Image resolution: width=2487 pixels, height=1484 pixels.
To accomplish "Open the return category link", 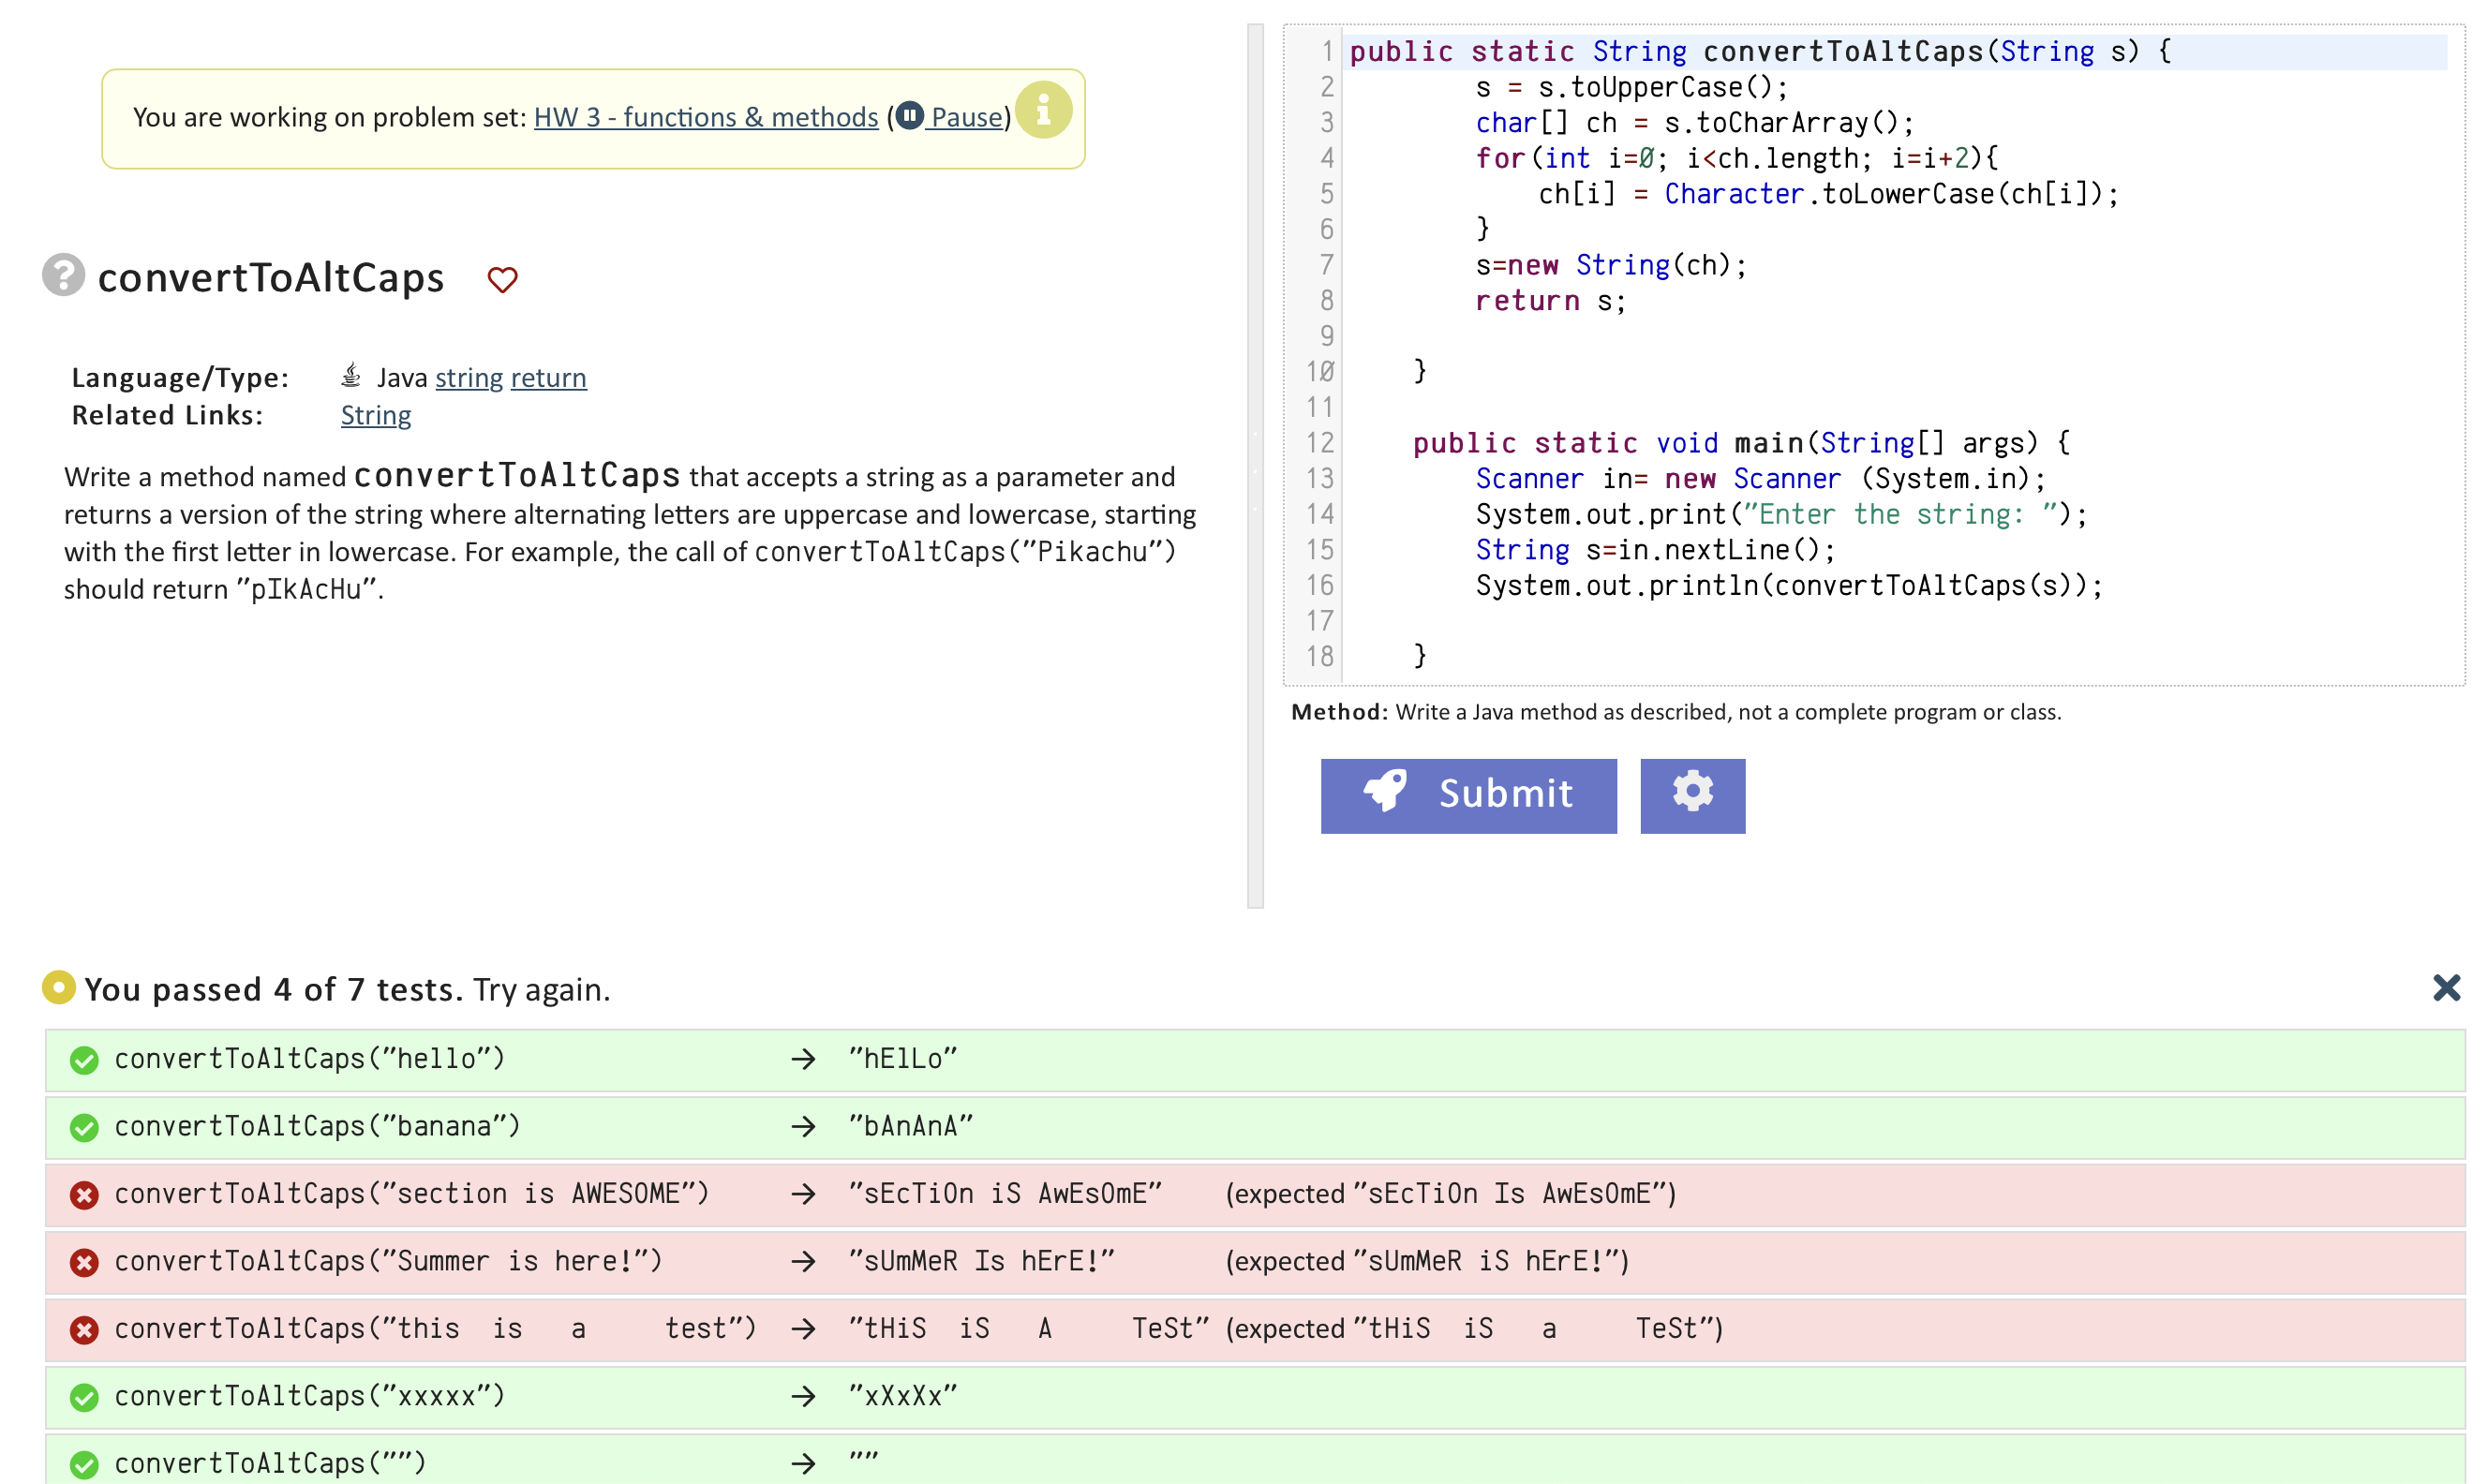I will (548, 378).
